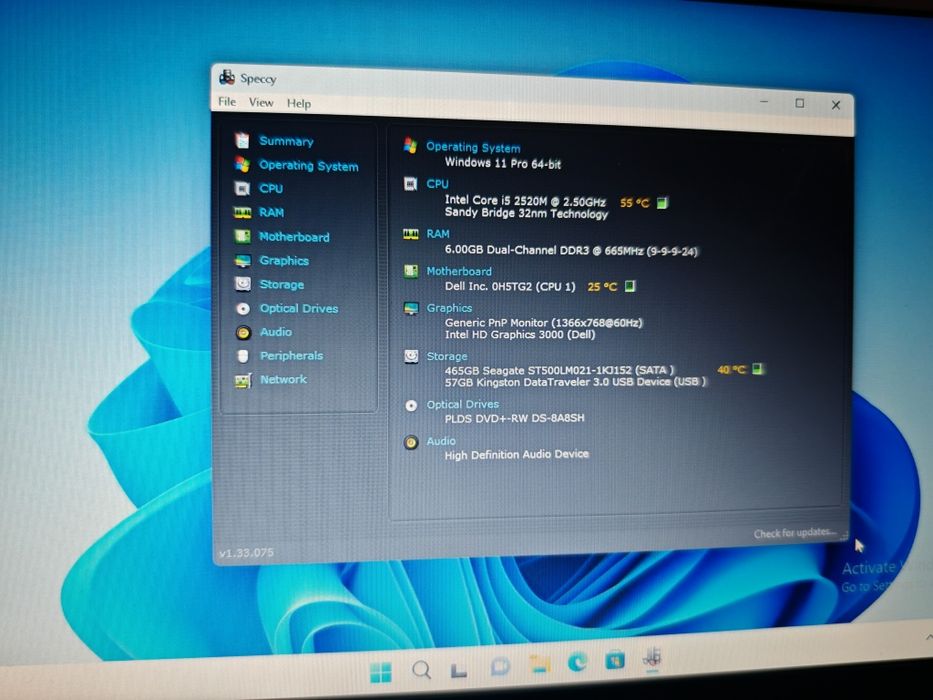Click the Motherboard icon in sidebar
The image size is (933, 700).
coord(242,236)
